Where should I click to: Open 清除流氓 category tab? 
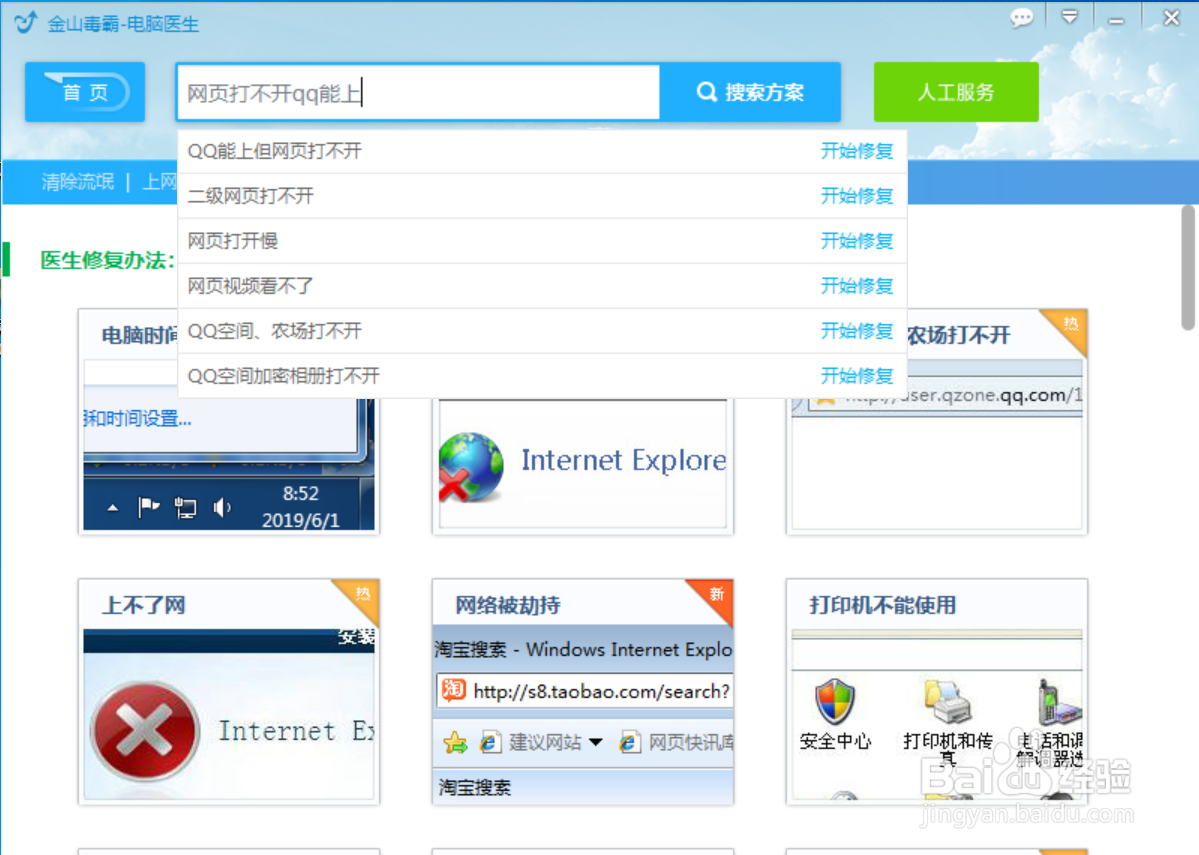click(78, 182)
